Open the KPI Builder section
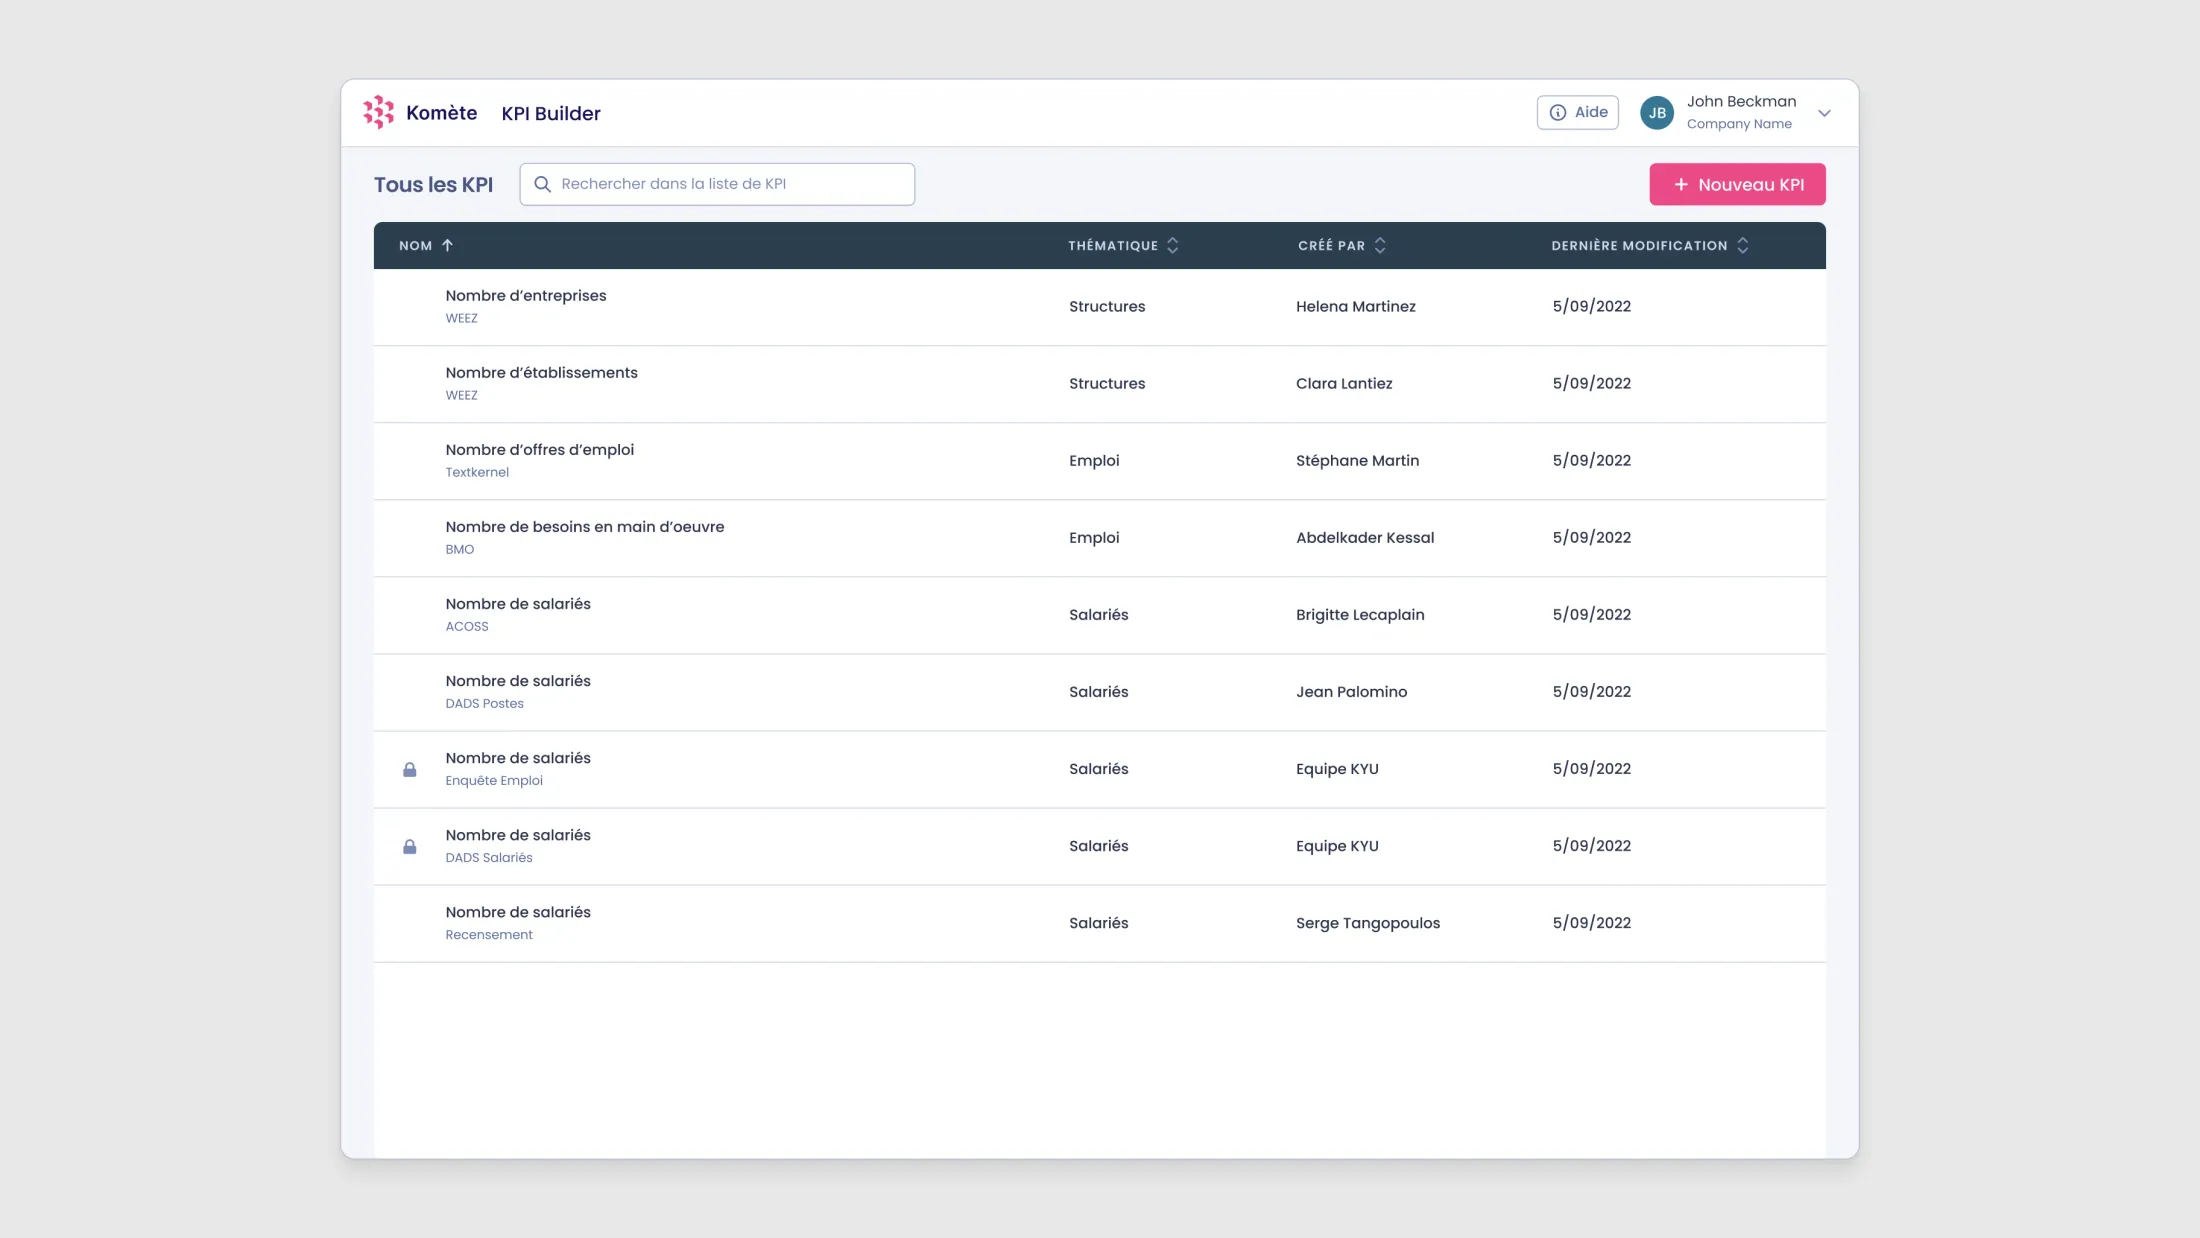The image size is (2200, 1238). (x=551, y=113)
